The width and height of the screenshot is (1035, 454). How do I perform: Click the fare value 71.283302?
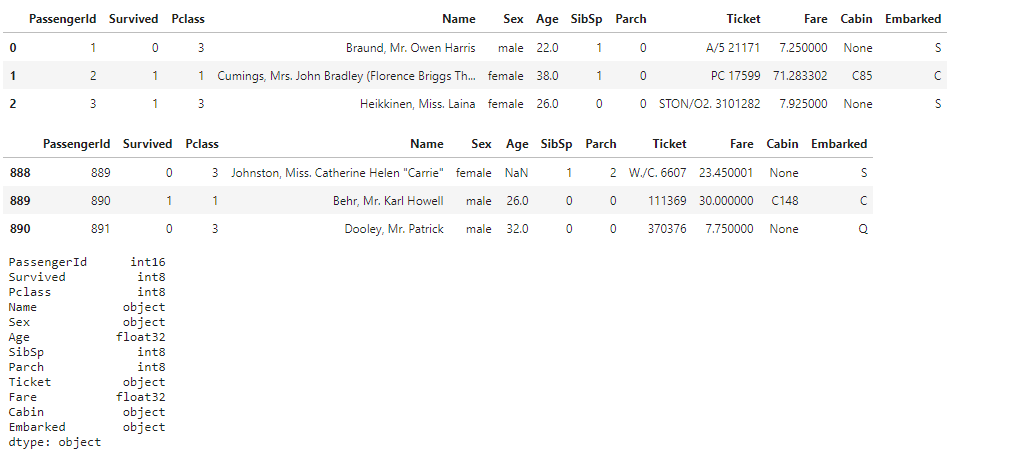click(x=800, y=76)
